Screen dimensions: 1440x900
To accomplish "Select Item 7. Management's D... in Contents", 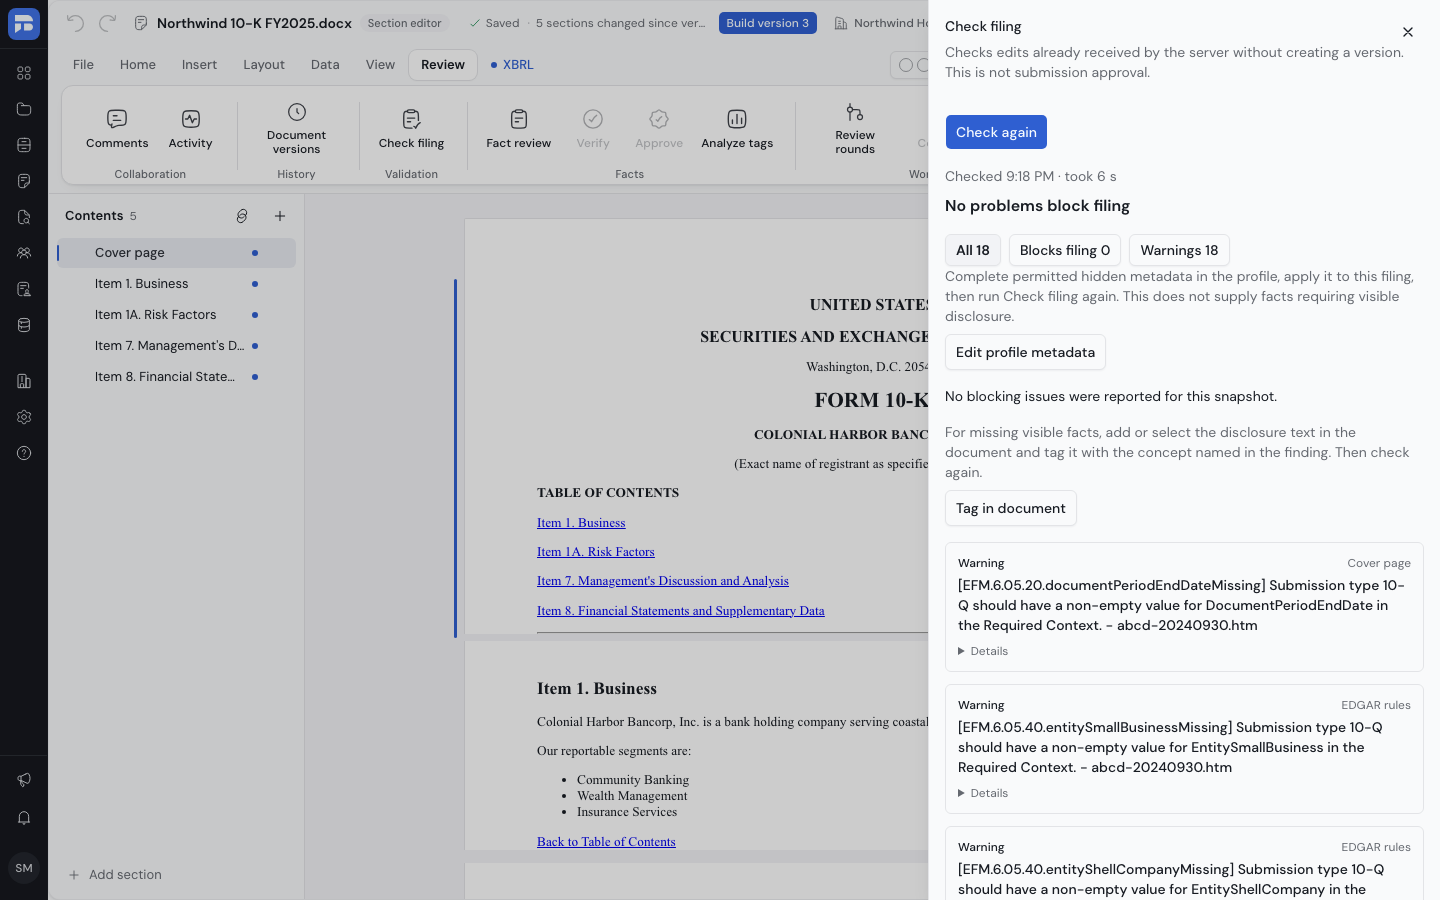I will point(176,346).
